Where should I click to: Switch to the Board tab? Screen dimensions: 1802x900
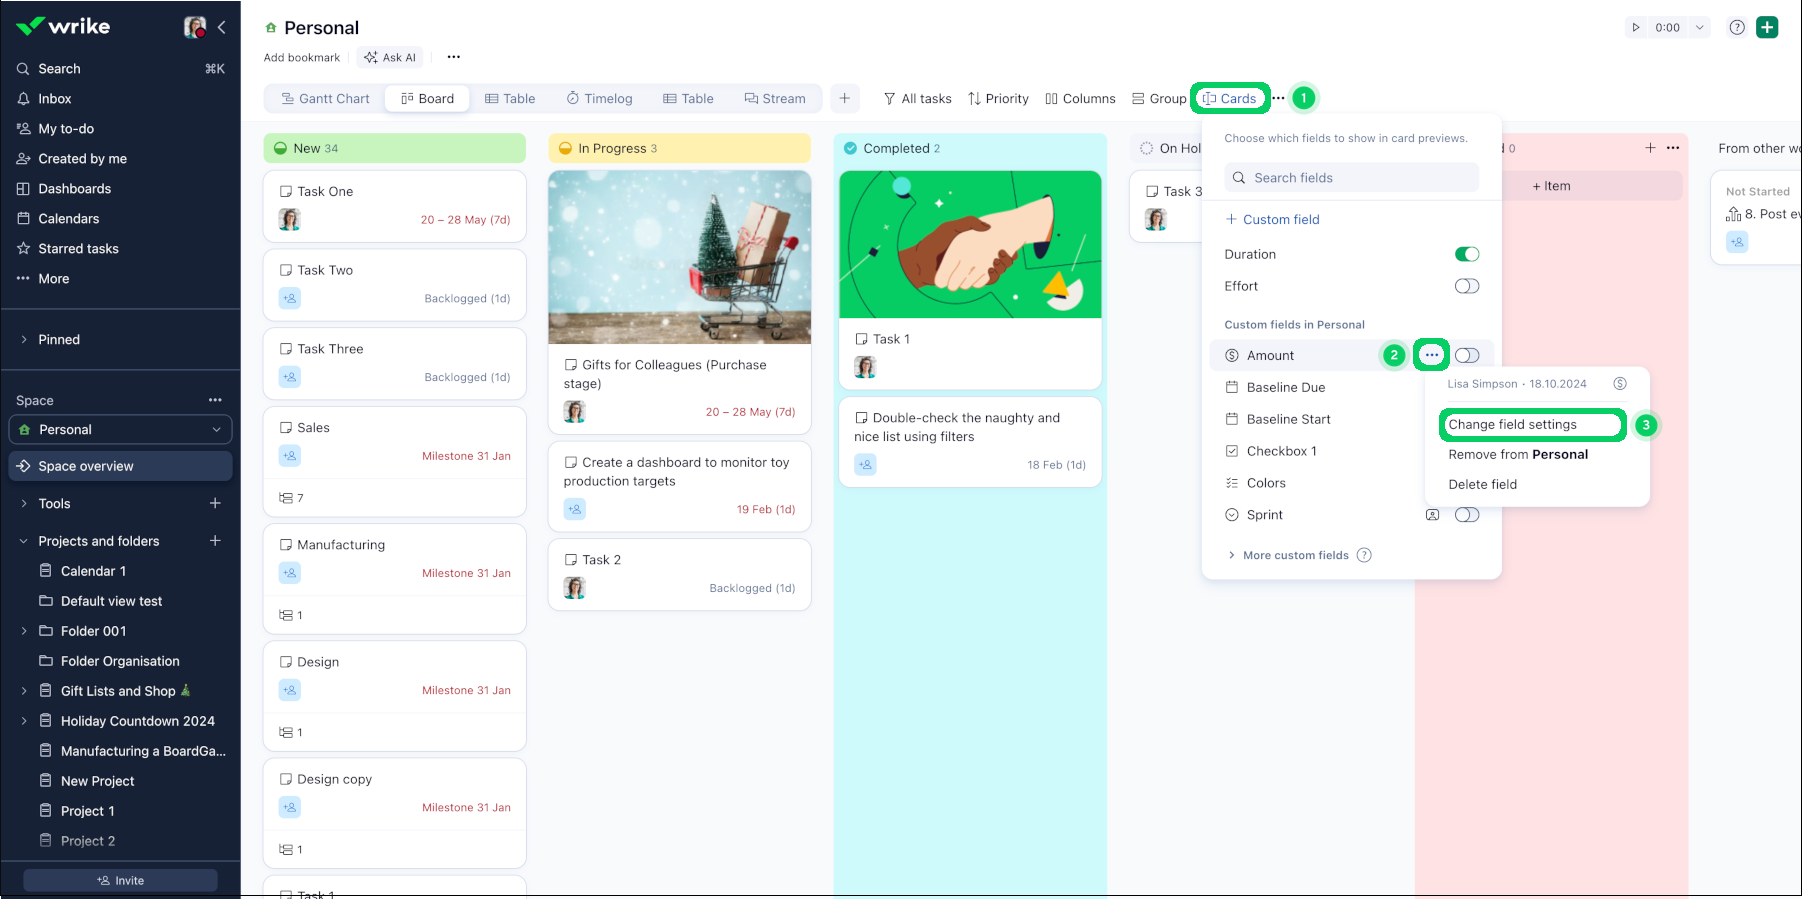click(427, 98)
